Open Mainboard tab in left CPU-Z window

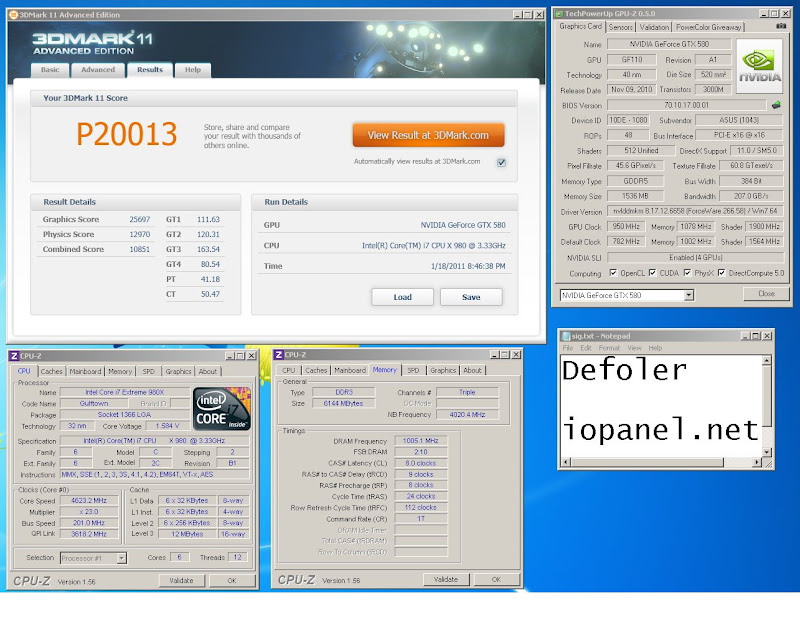[85, 372]
